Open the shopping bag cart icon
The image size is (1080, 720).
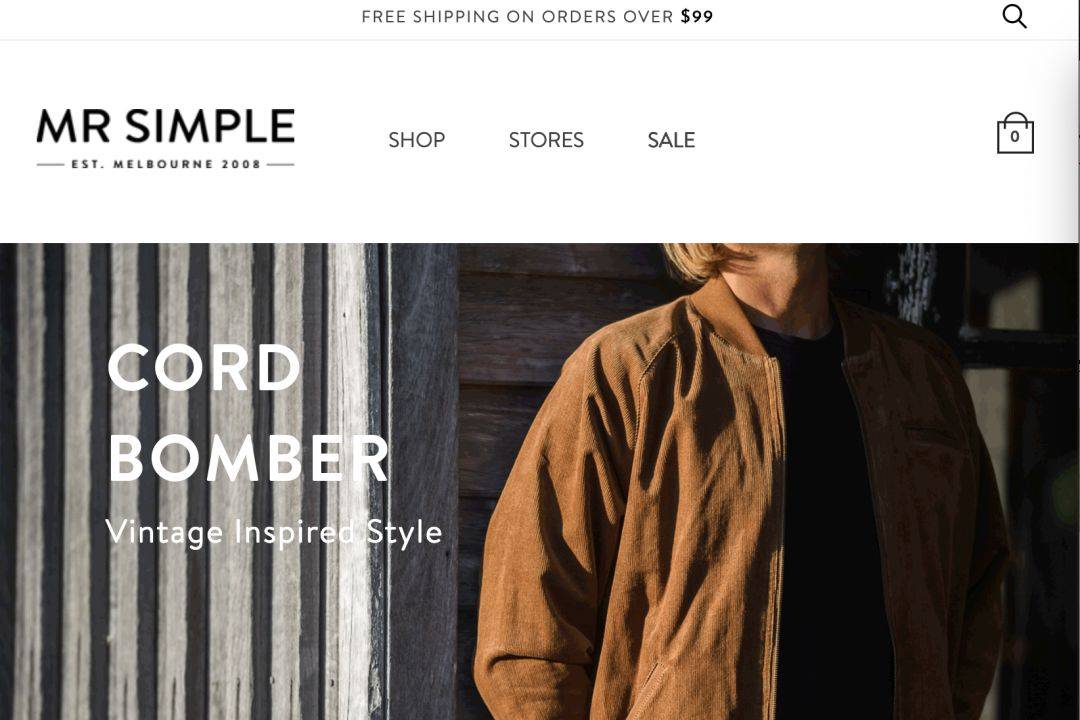(1015, 133)
